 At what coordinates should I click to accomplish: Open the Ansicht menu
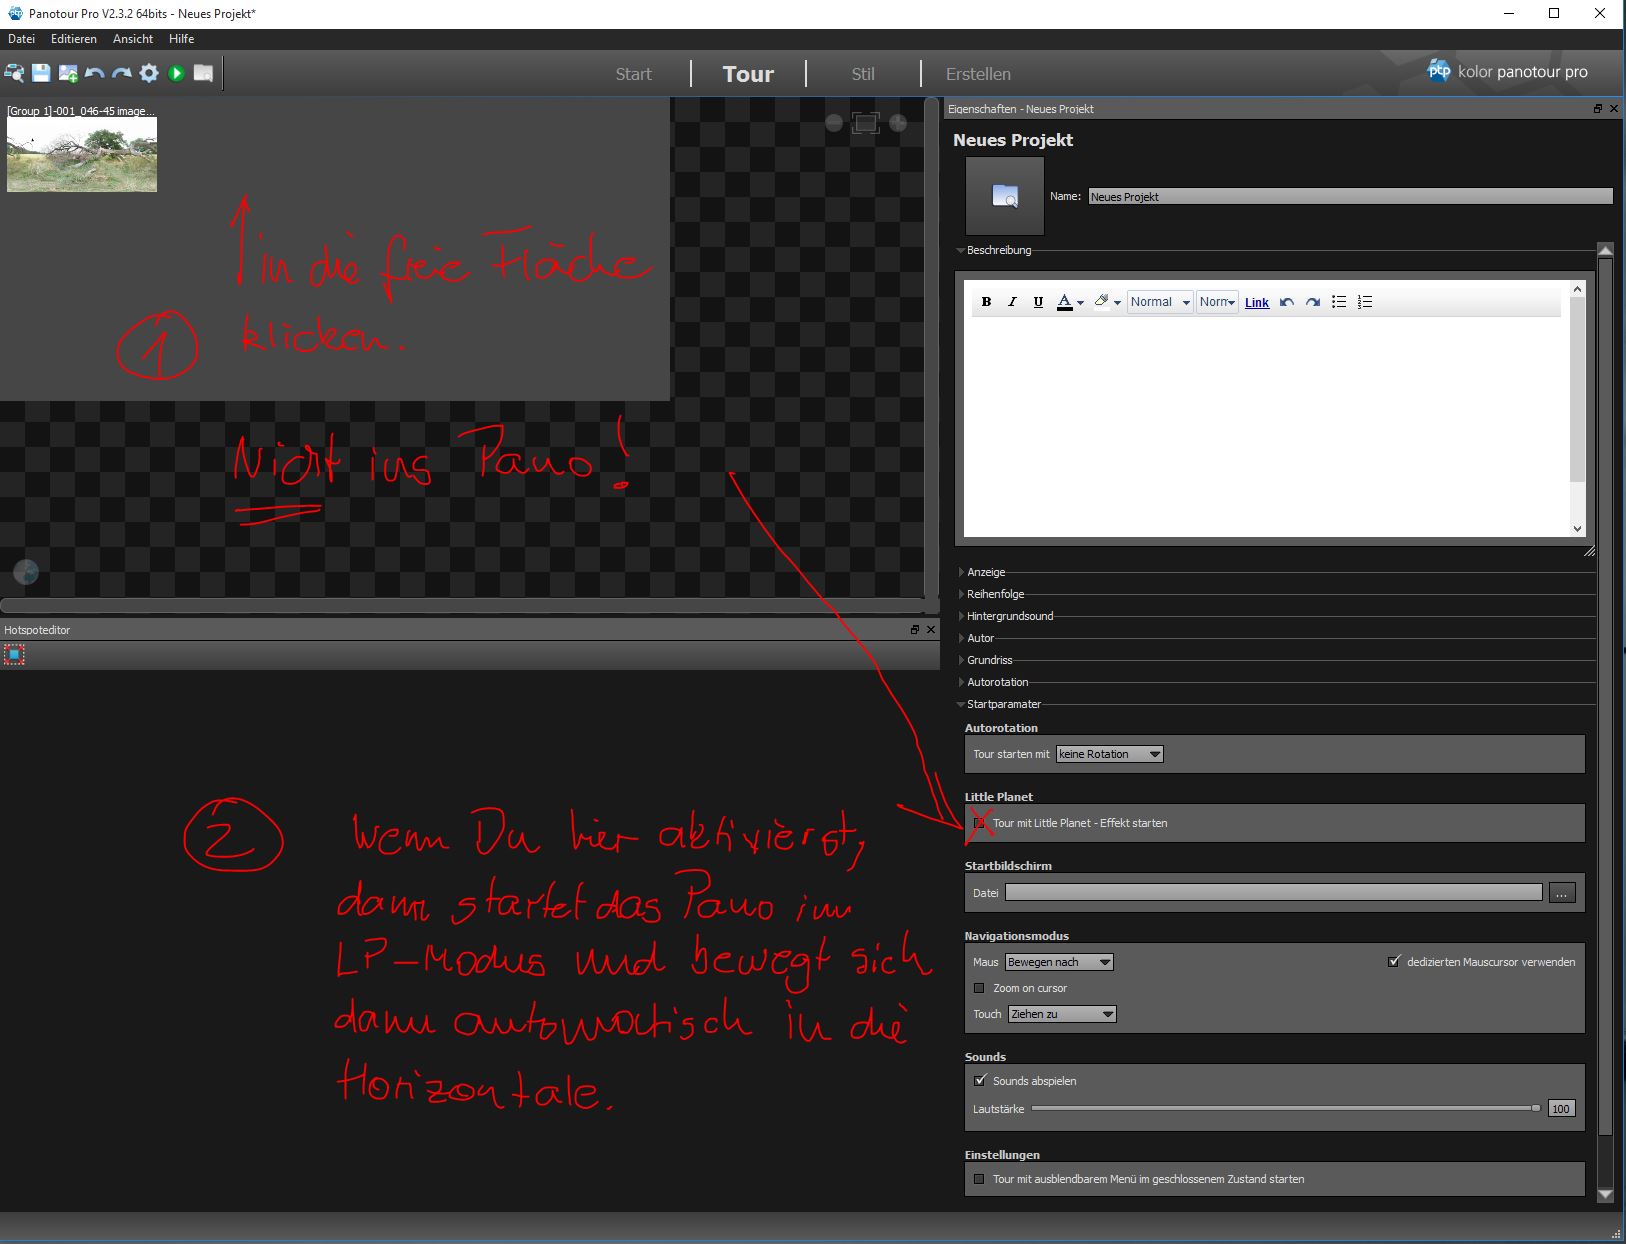pyautogui.click(x=133, y=39)
